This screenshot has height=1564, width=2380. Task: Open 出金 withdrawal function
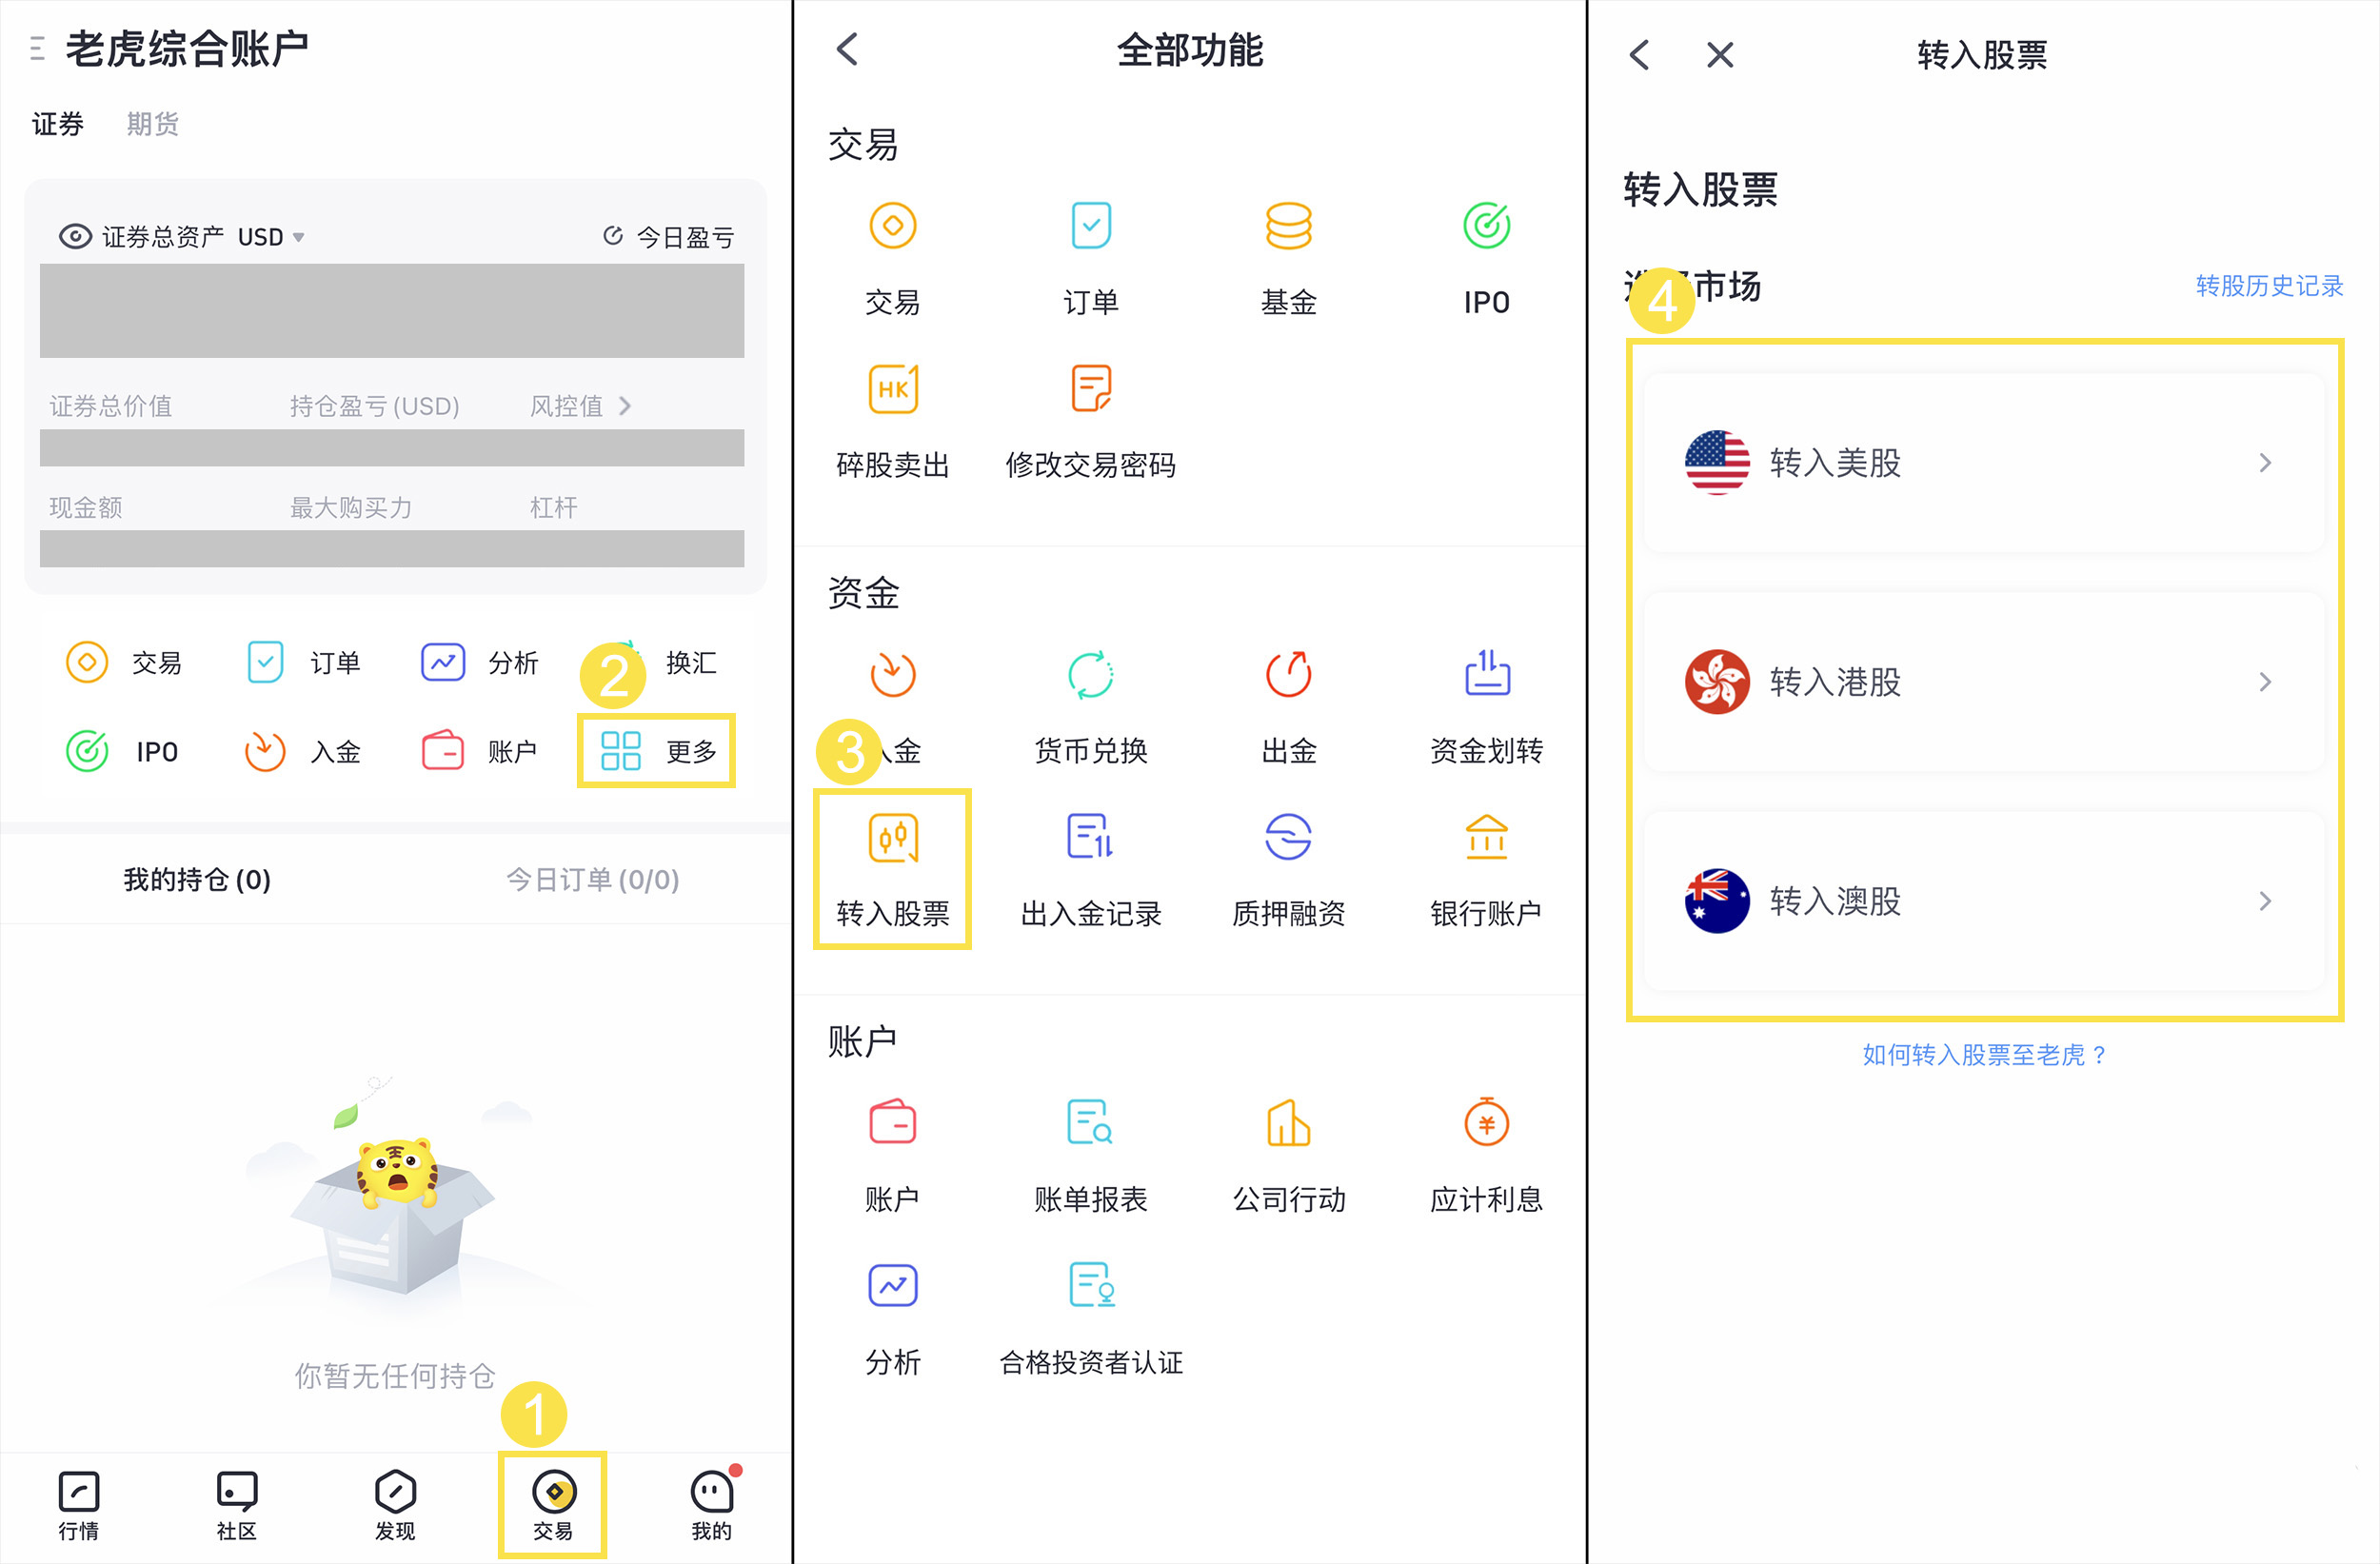click(x=1289, y=708)
